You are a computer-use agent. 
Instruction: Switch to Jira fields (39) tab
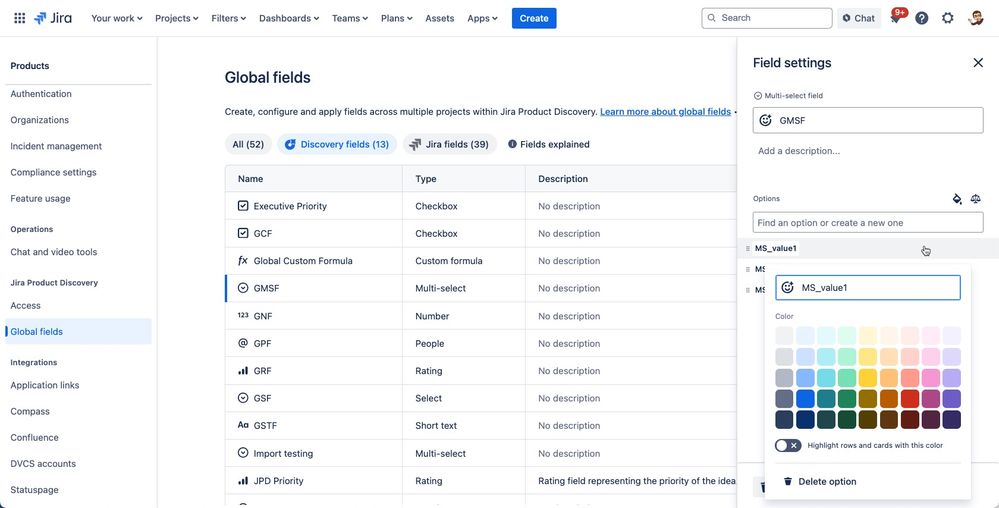[x=449, y=144]
